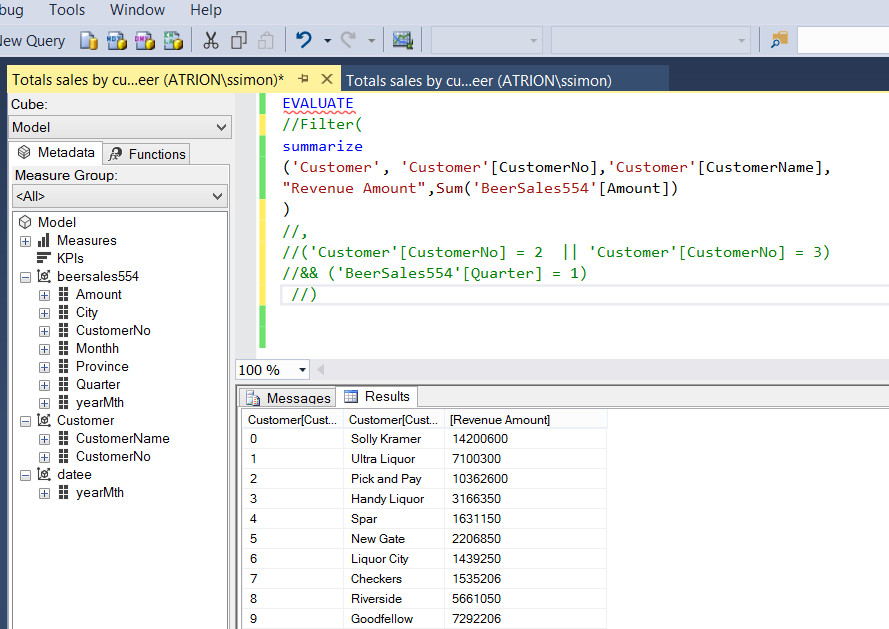Click the Copy icon in toolbar
The height and width of the screenshot is (629, 889).
[238, 41]
